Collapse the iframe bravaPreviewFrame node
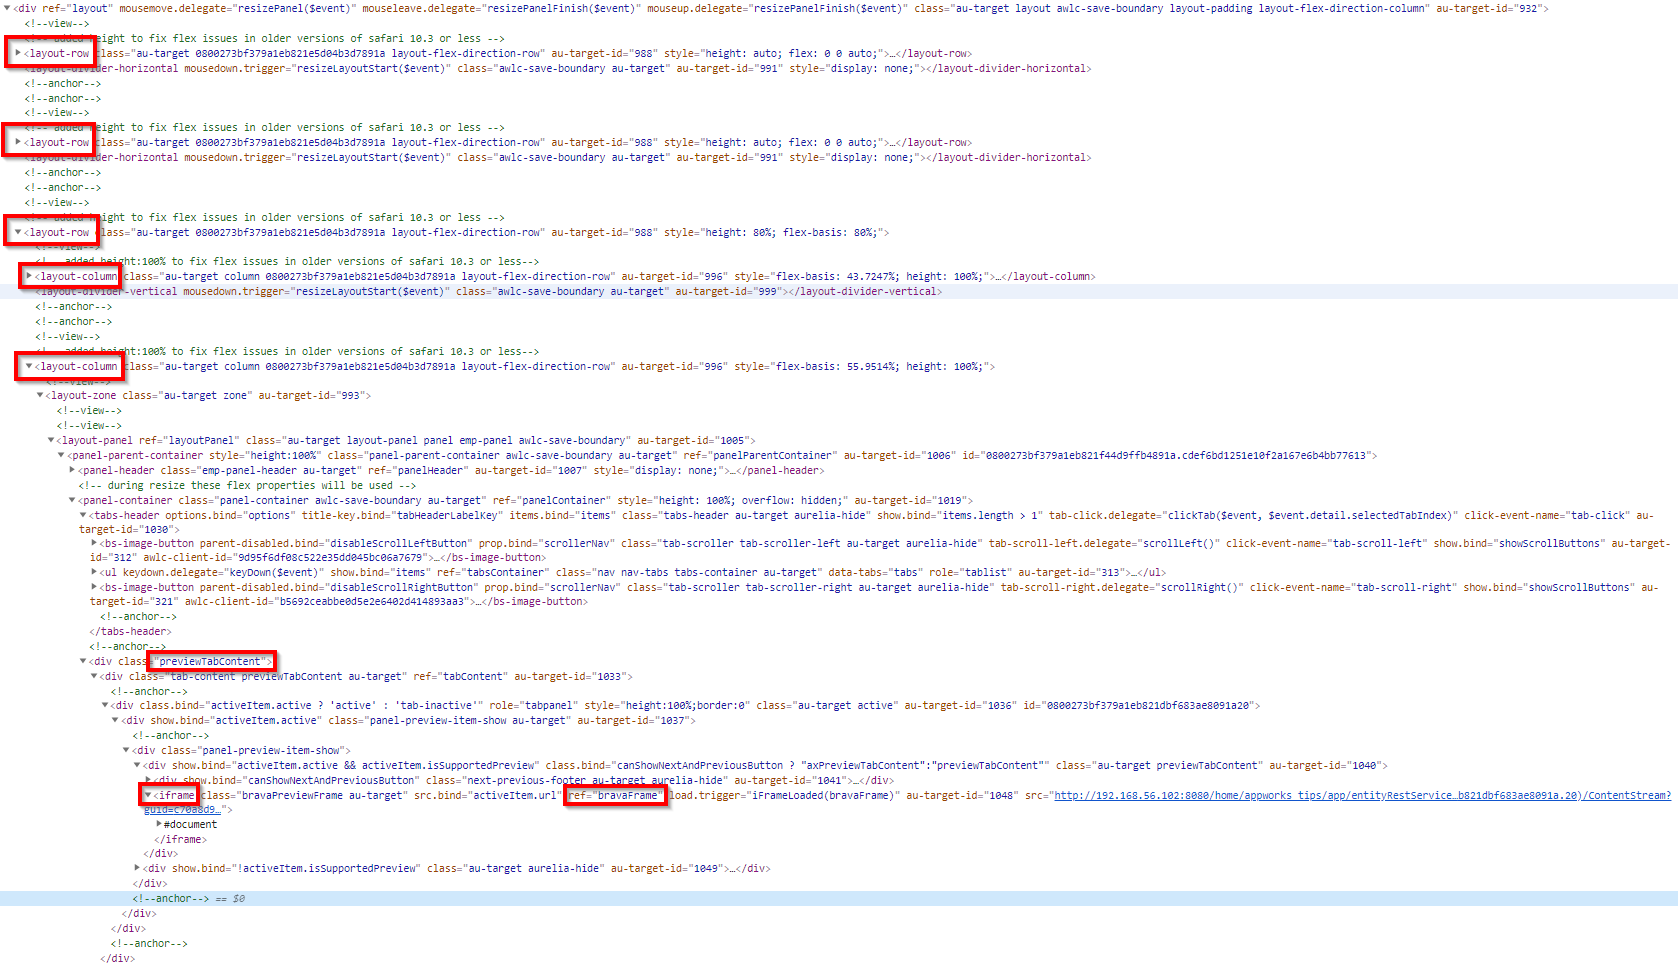1678x966 pixels. coord(148,796)
